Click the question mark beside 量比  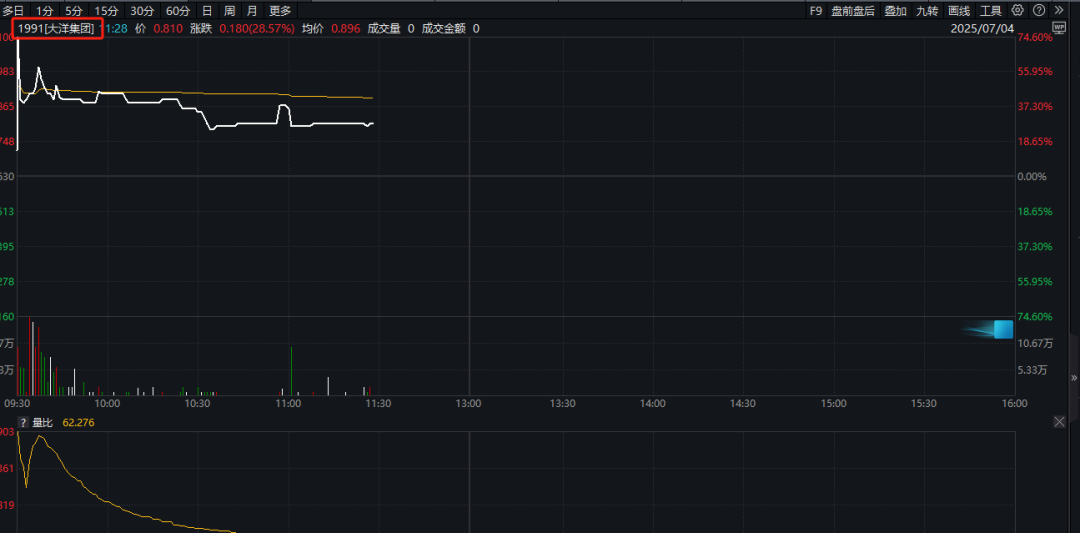click(23, 423)
